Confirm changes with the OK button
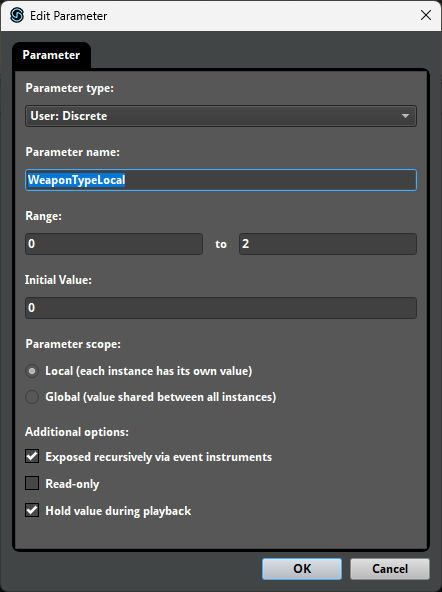The width and height of the screenshot is (442, 592). click(302, 569)
